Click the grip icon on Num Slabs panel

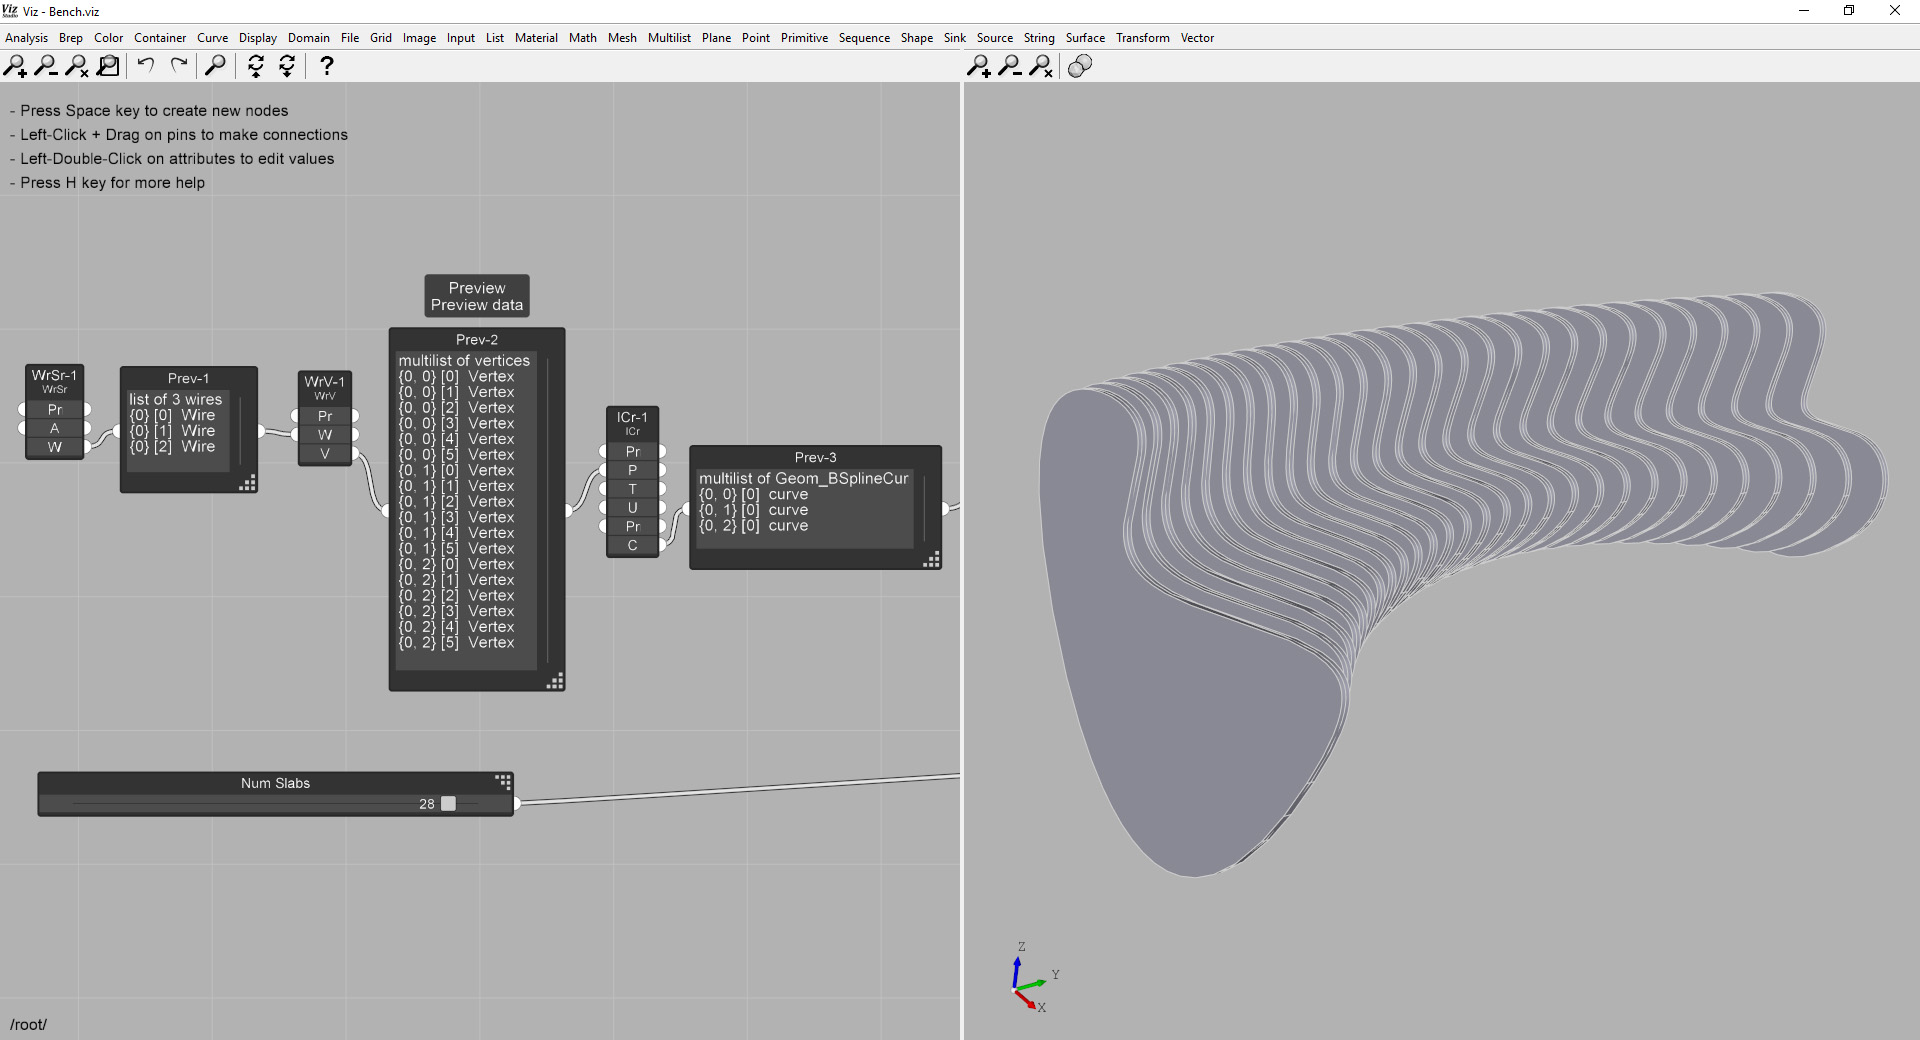(x=503, y=781)
